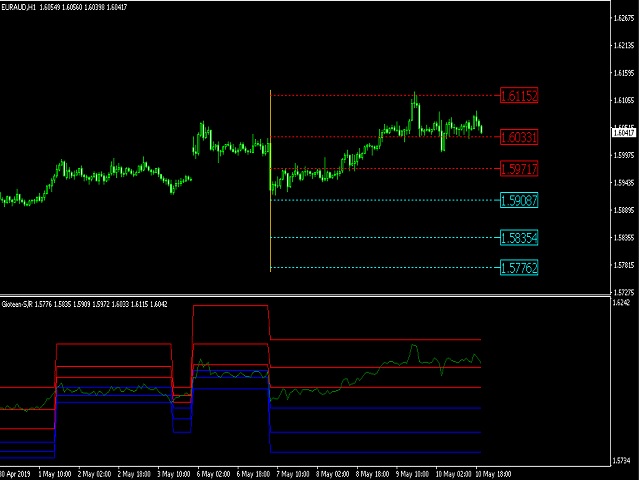Screen dimensions: 640x480
Task: Click the 1 May 10:00 time label
Action: [55, 474]
